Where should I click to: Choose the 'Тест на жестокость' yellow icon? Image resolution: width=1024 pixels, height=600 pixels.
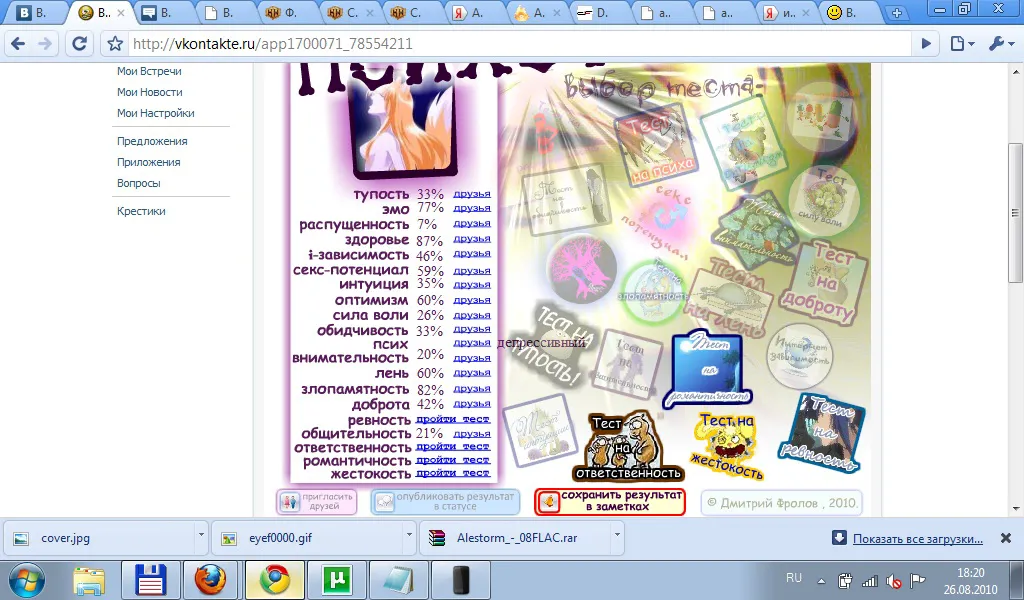pyautogui.click(x=727, y=446)
